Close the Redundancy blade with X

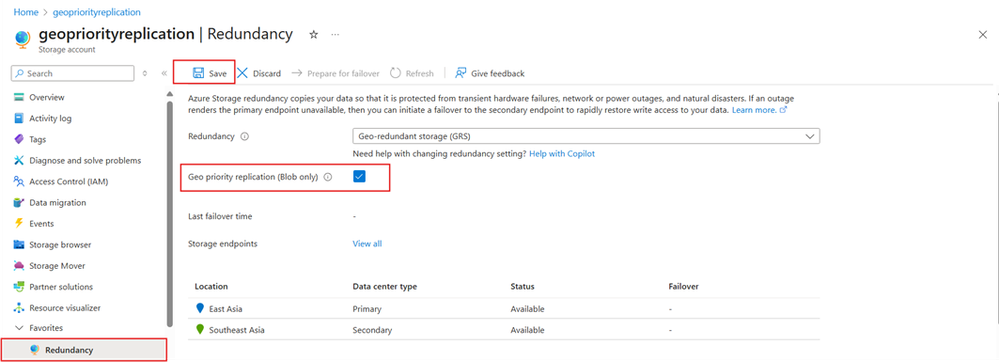click(x=982, y=35)
